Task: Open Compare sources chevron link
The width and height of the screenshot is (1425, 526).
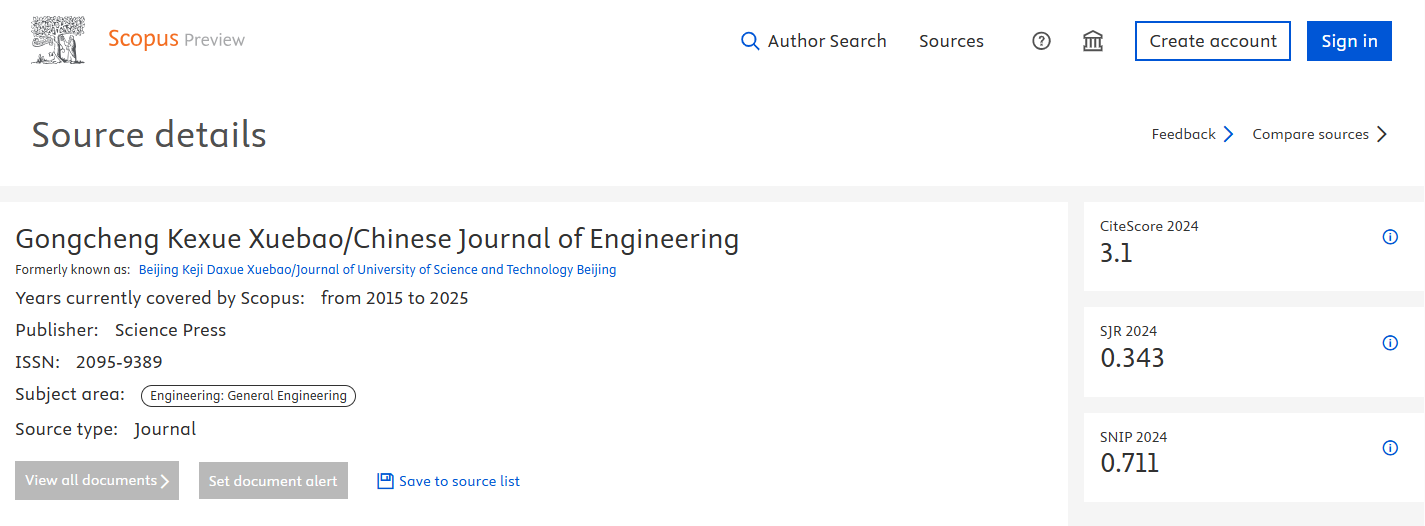Action: tap(1382, 134)
